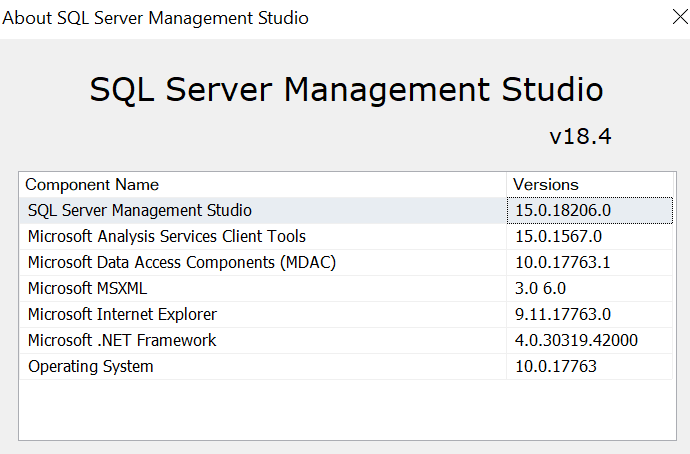Screen dimensions: 690x454
Task: Click the Versions column header
Action: (590, 185)
